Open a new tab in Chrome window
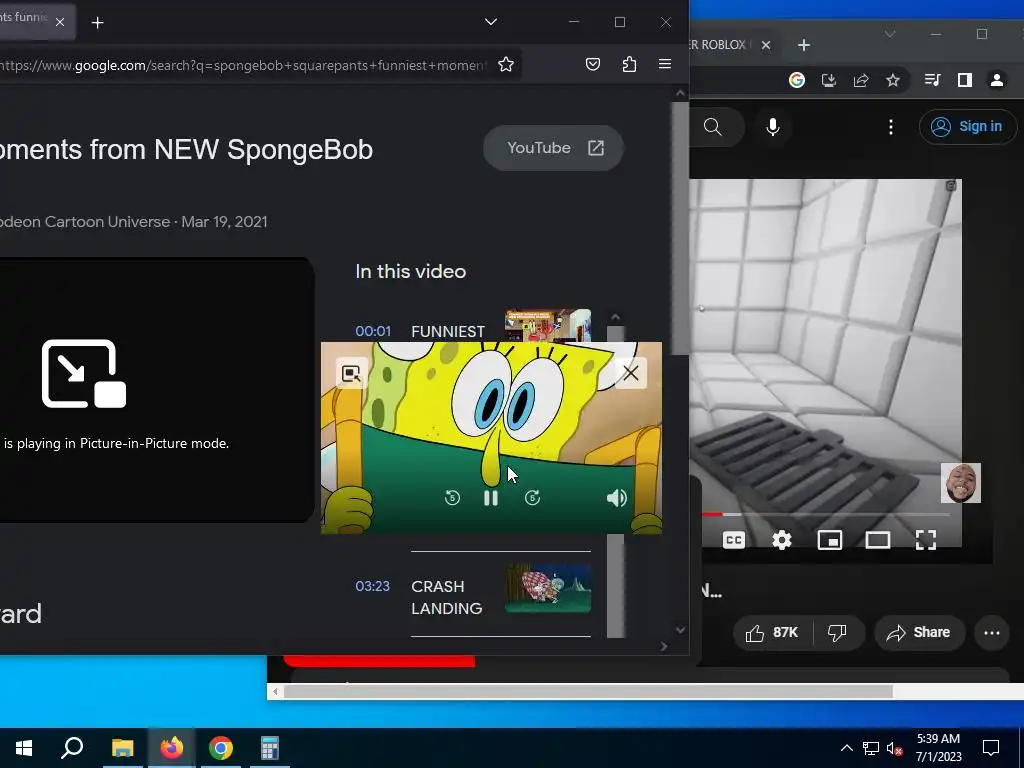The image size is (1024, 768). pyautogui.click(x=804, y=44)
